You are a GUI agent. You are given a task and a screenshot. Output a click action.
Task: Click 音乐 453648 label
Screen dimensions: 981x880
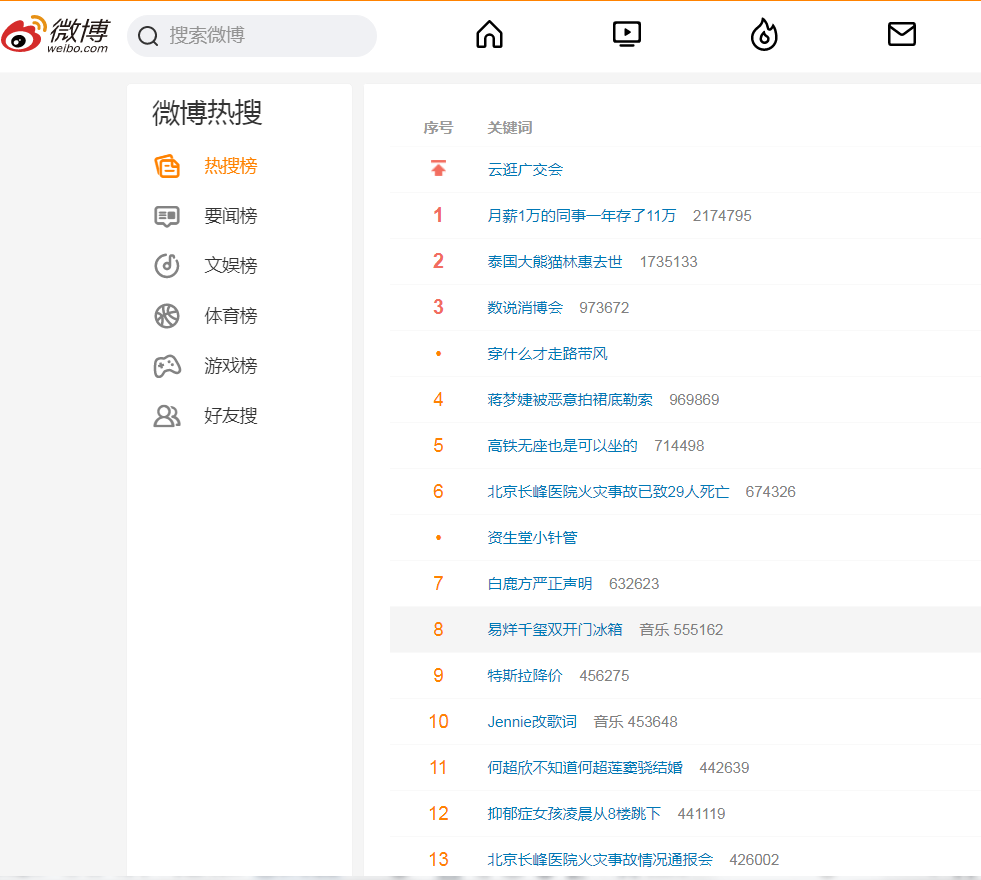pyautogui.click(x=635, y=722)
